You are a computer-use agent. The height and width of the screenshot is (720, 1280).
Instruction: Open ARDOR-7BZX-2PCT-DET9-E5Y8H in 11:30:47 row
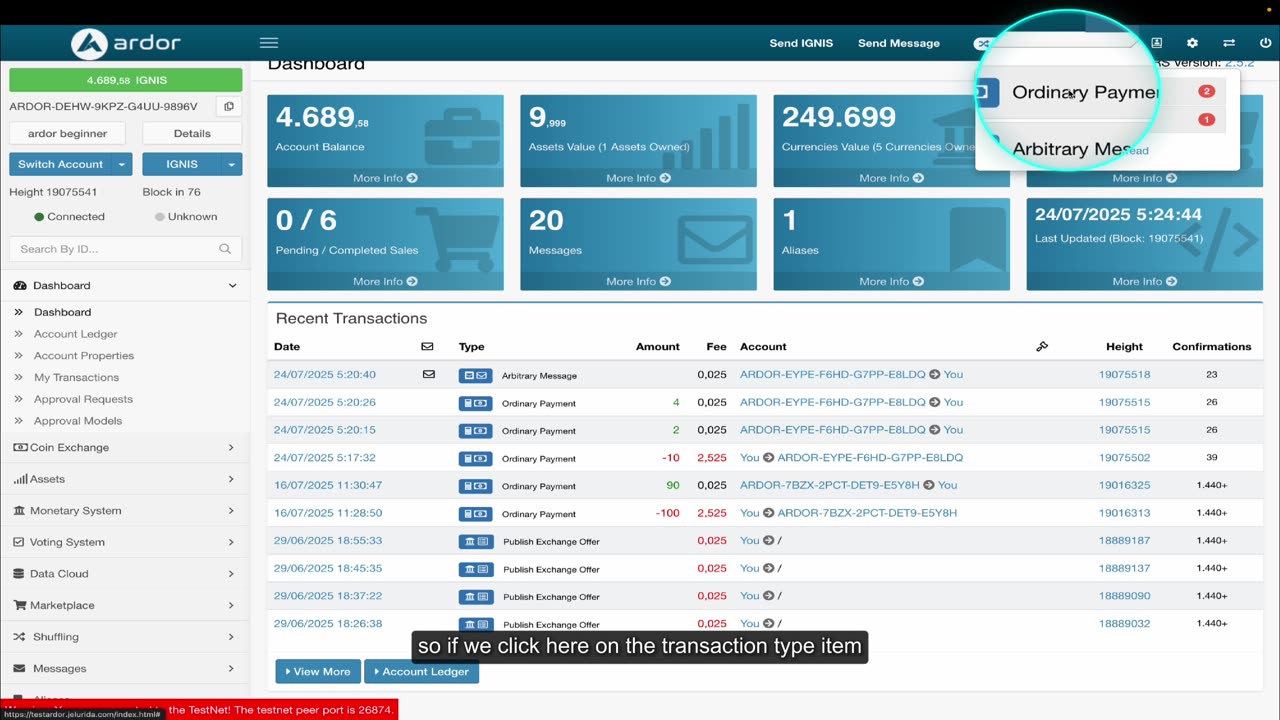point(829,485)
